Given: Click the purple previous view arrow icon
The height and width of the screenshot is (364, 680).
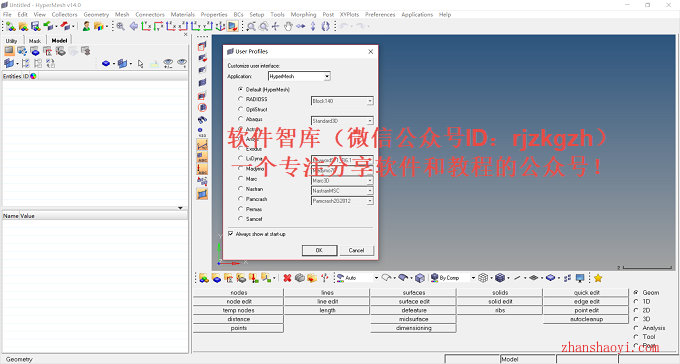Looking at the screenshot, I should click(x=134, y=26).
